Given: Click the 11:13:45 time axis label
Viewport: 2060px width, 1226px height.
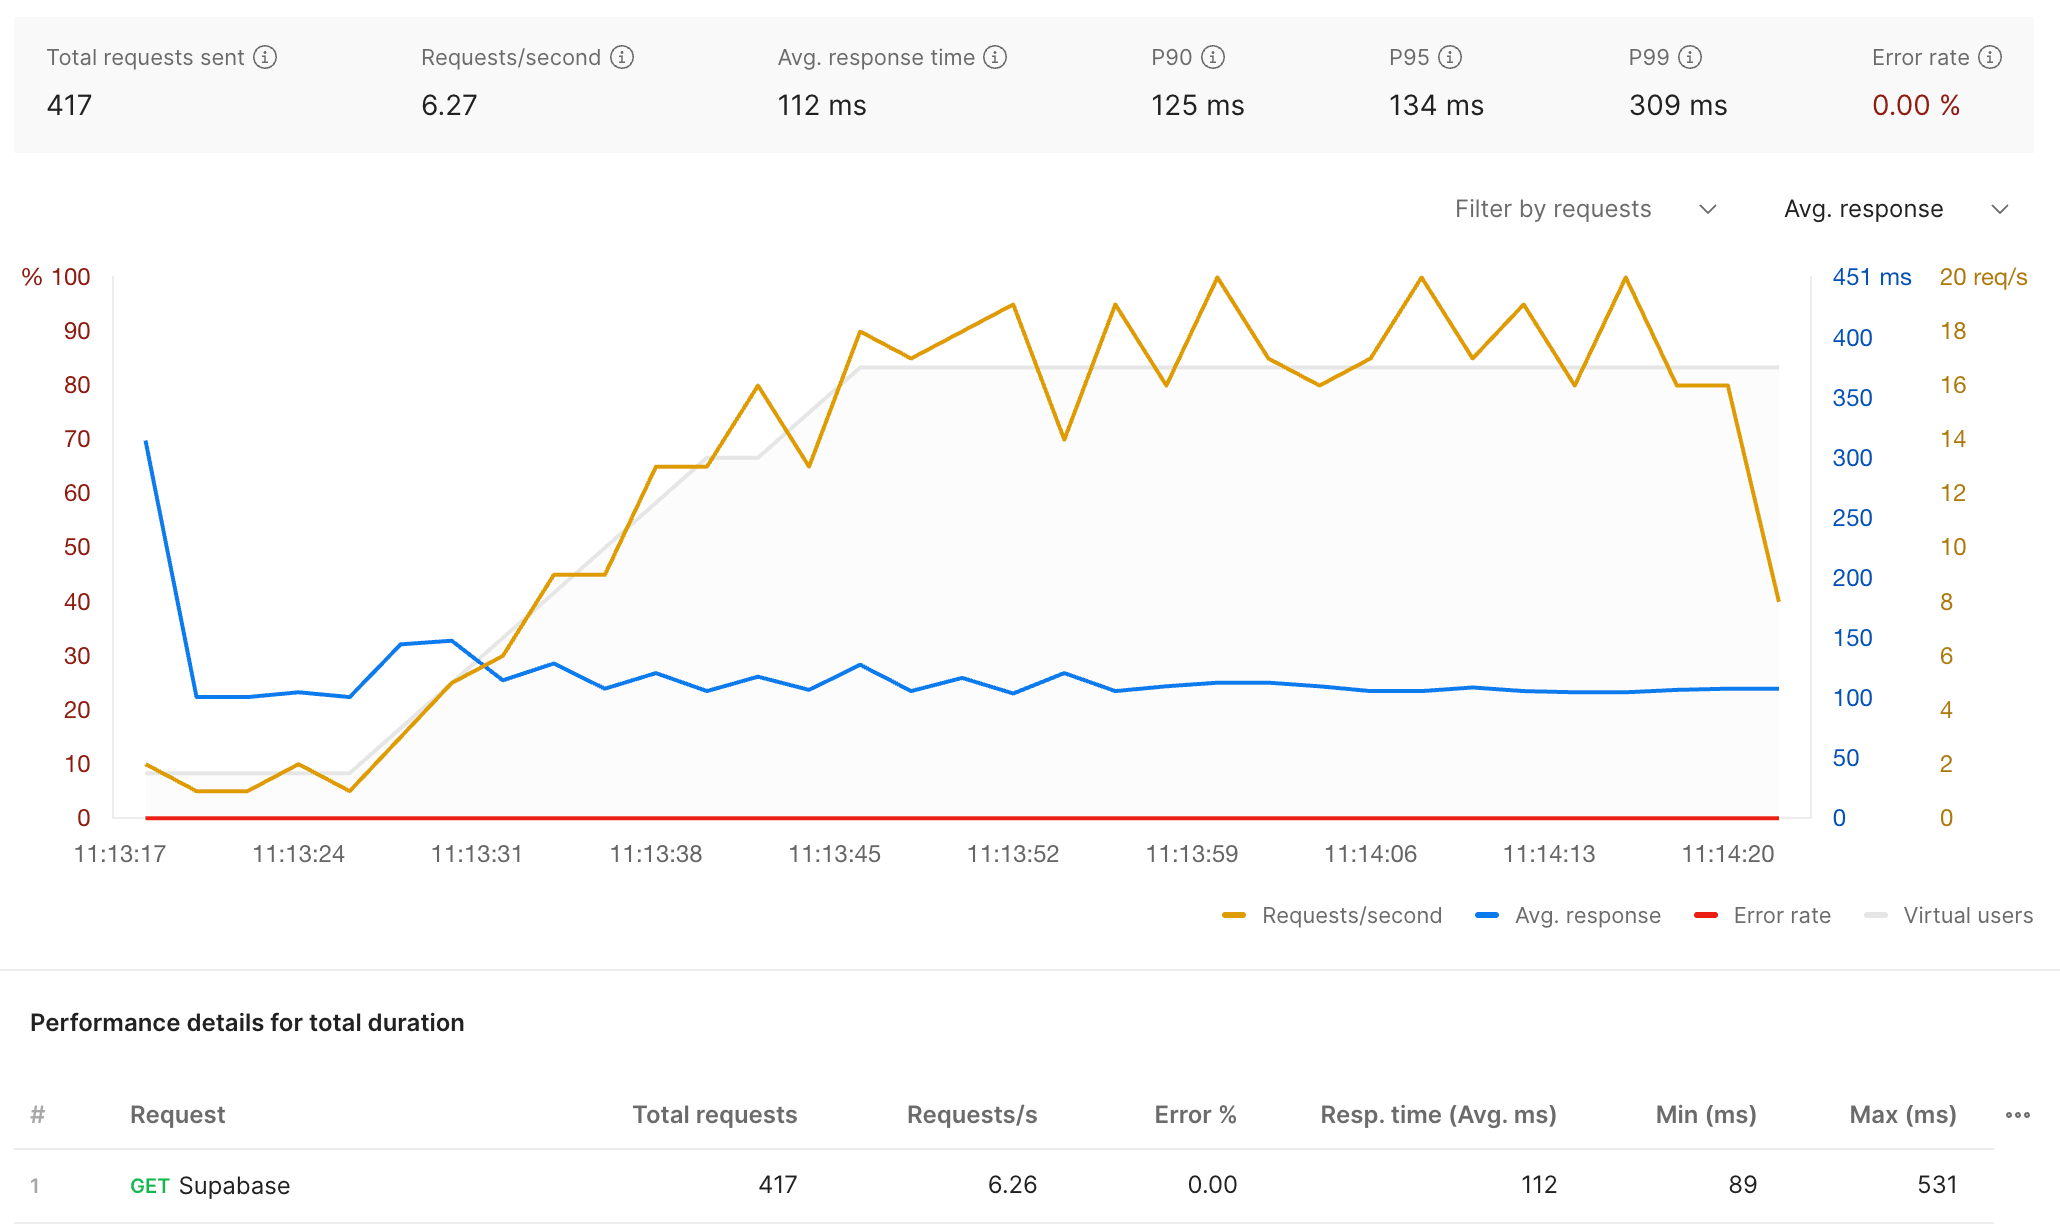Looking at the screenshot, I should pyautogui.click(x=835, y=854).
